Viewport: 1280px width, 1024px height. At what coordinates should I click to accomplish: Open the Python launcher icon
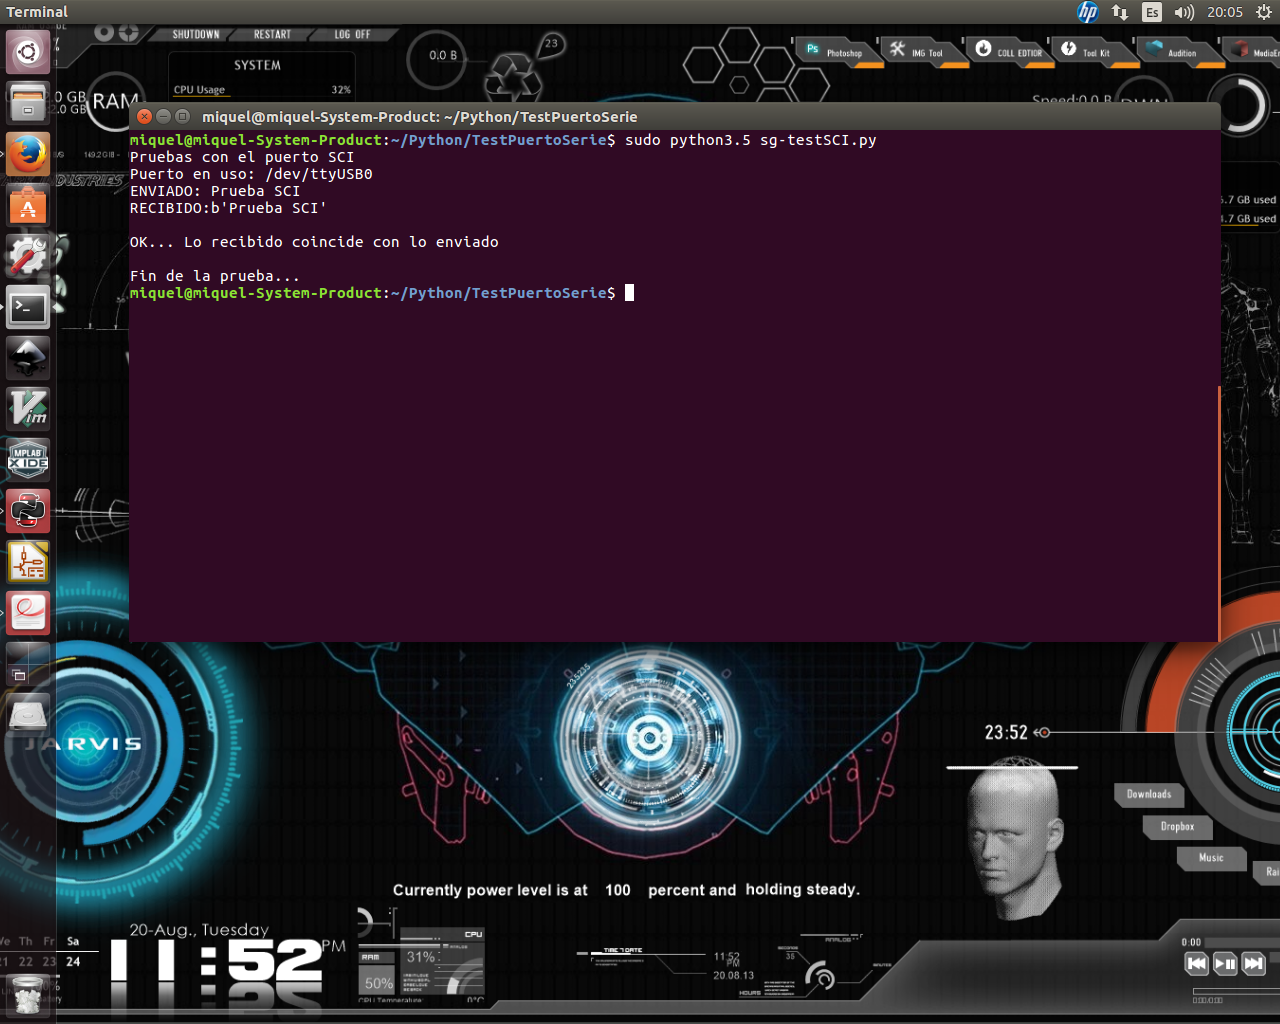[28, 512]
